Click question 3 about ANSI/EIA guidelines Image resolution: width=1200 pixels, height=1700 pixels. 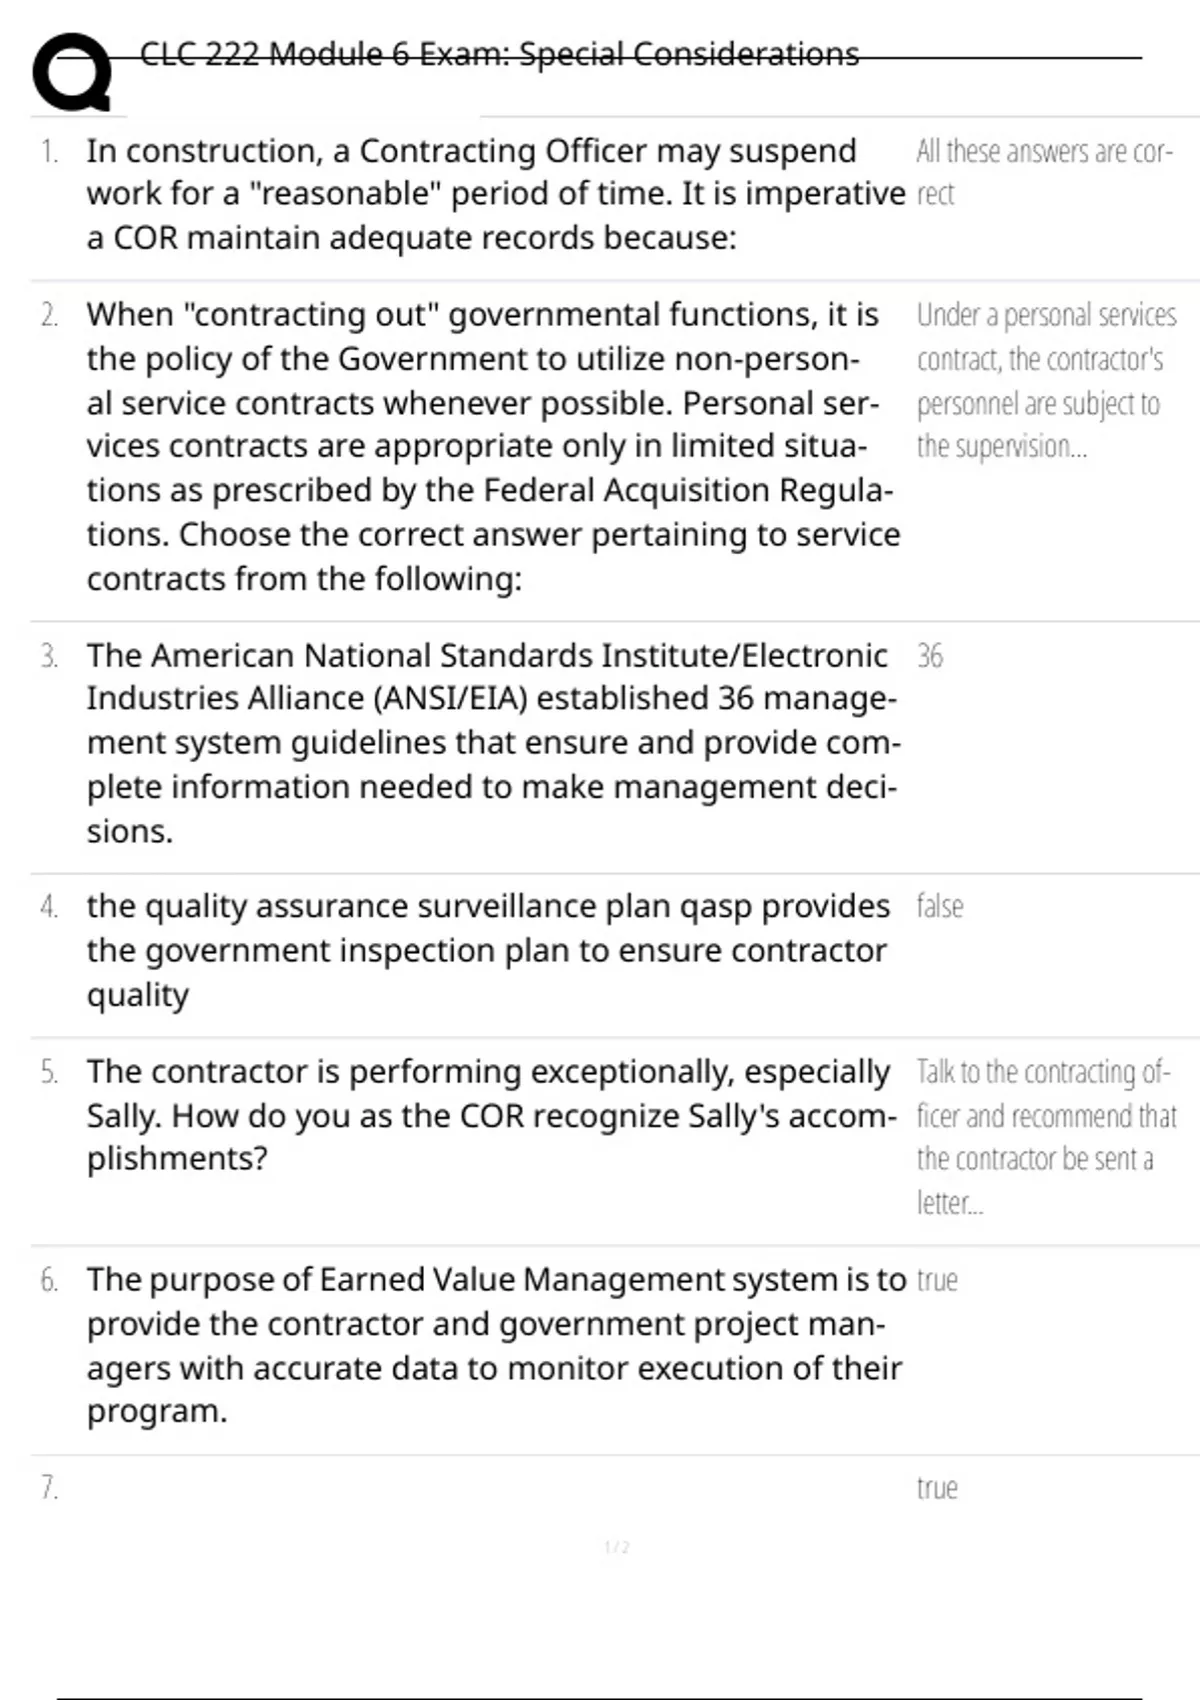click(x=493, y=743)
